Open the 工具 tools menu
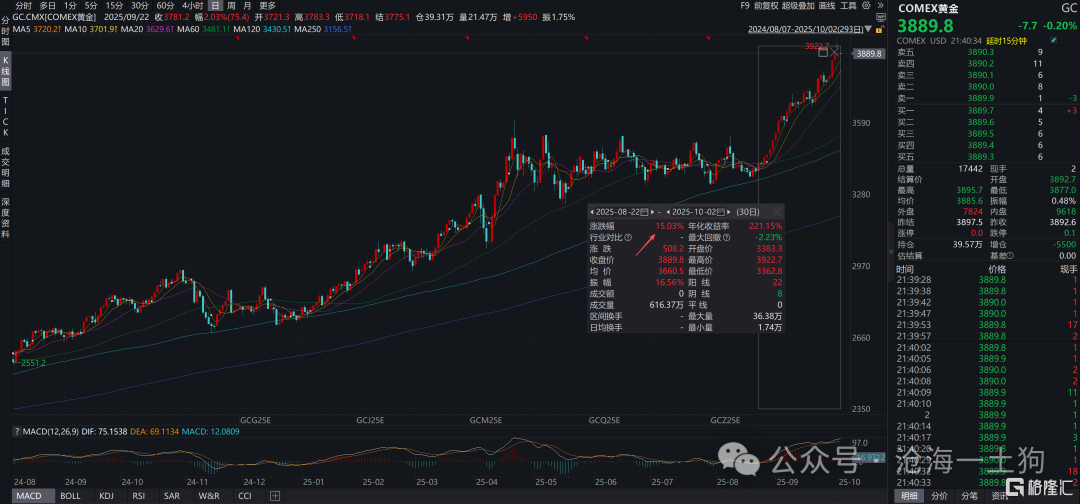 tap(848, 6)
